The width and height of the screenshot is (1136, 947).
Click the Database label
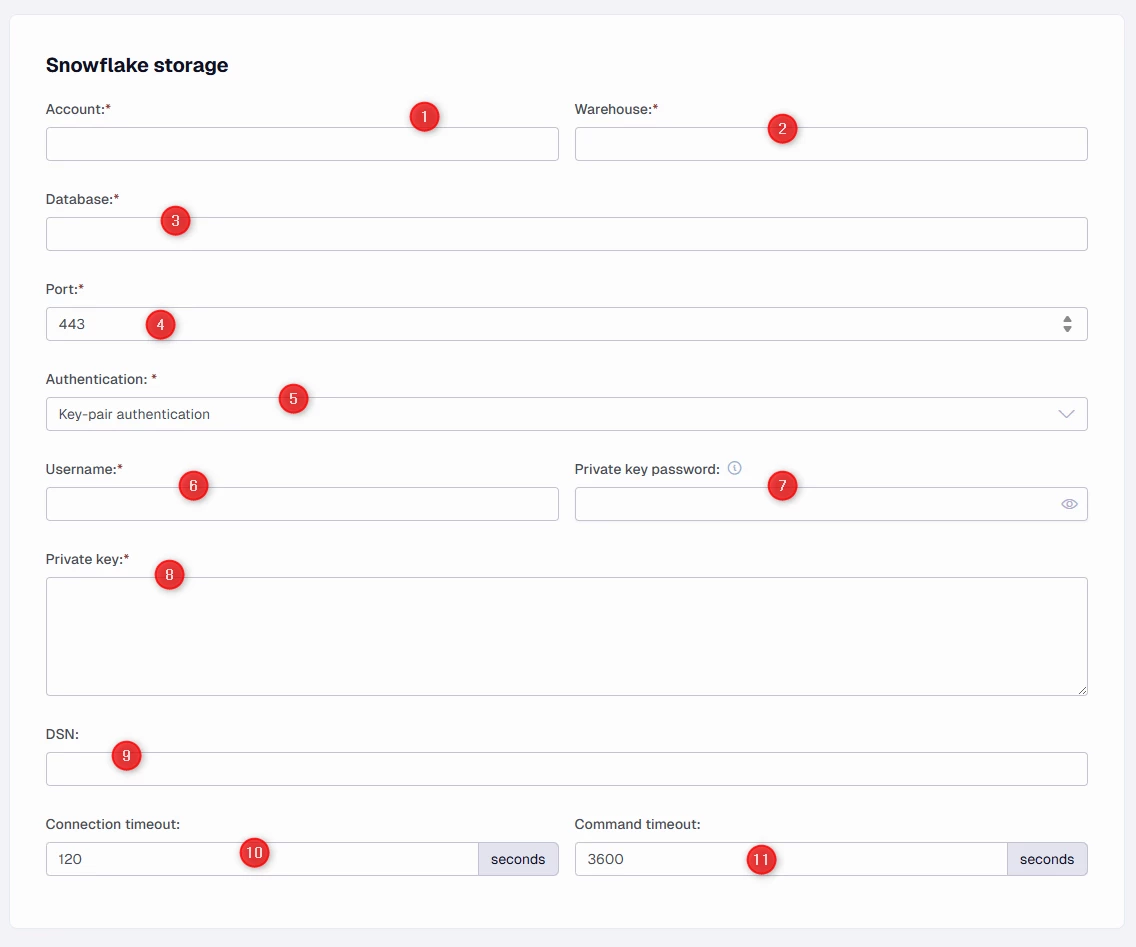tap(83, 199)
